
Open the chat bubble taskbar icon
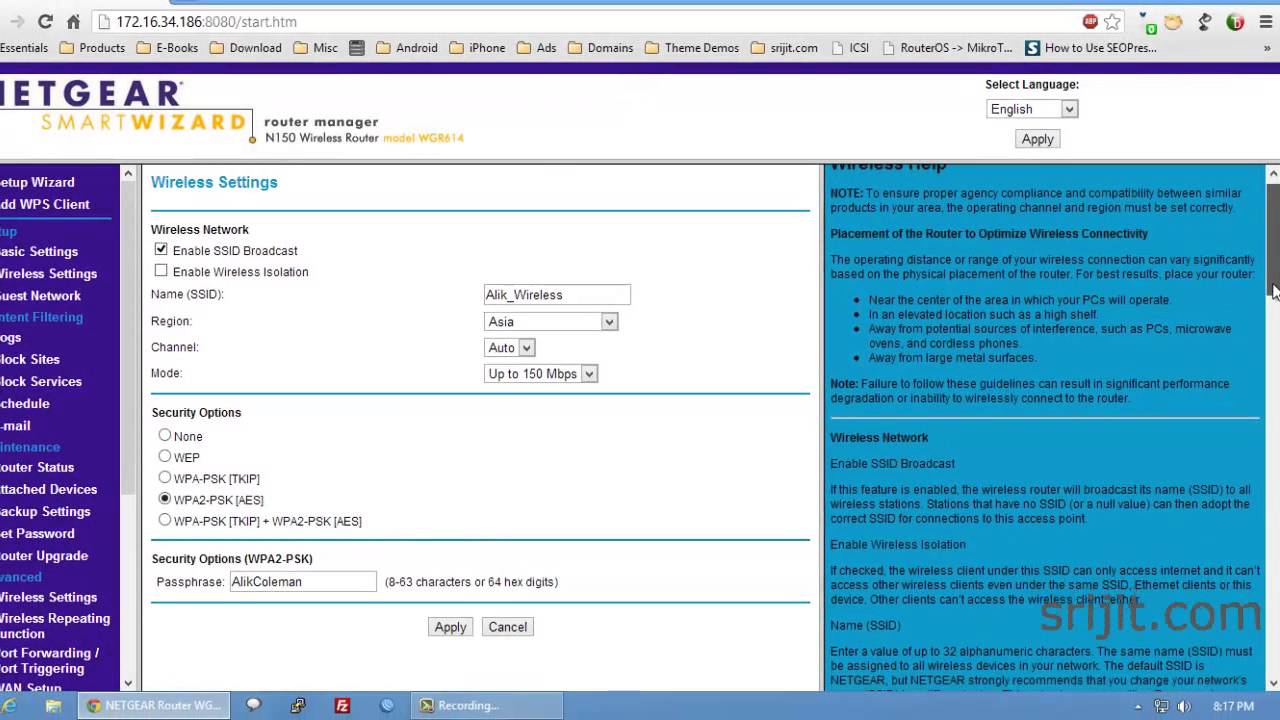pyautogui.click(x=253, y=705)
